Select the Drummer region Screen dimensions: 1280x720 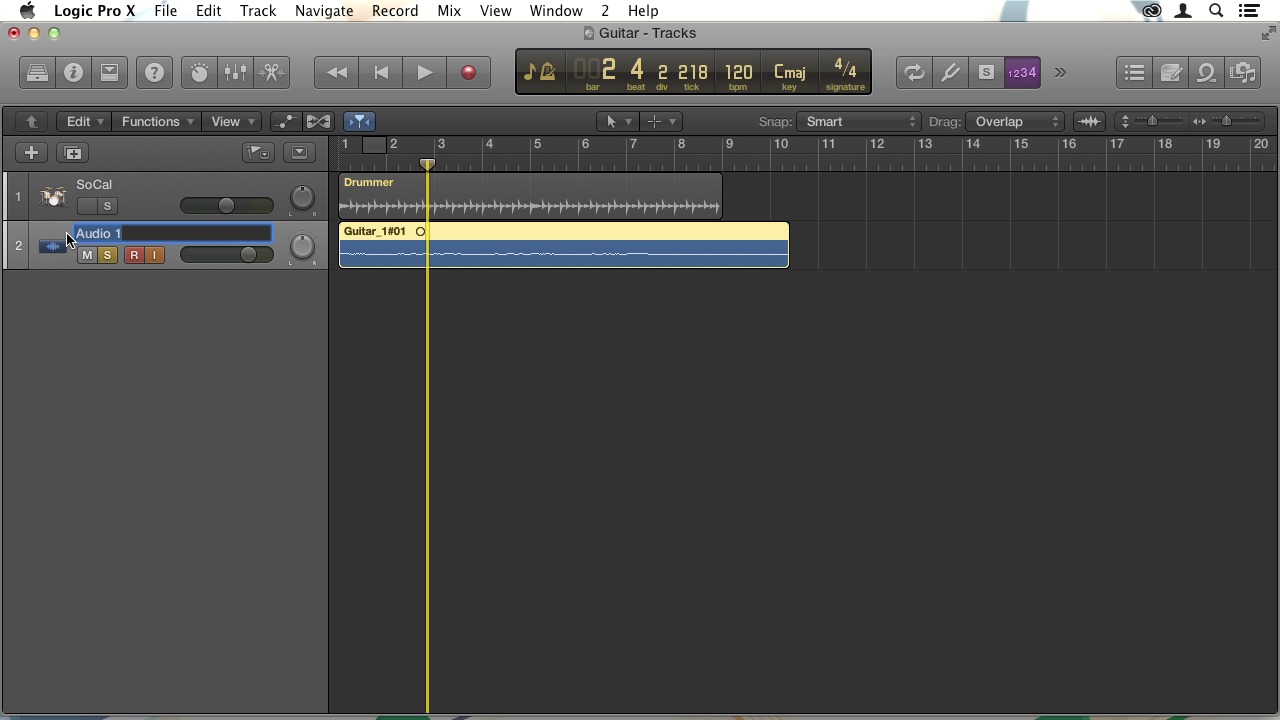(530, 196)
